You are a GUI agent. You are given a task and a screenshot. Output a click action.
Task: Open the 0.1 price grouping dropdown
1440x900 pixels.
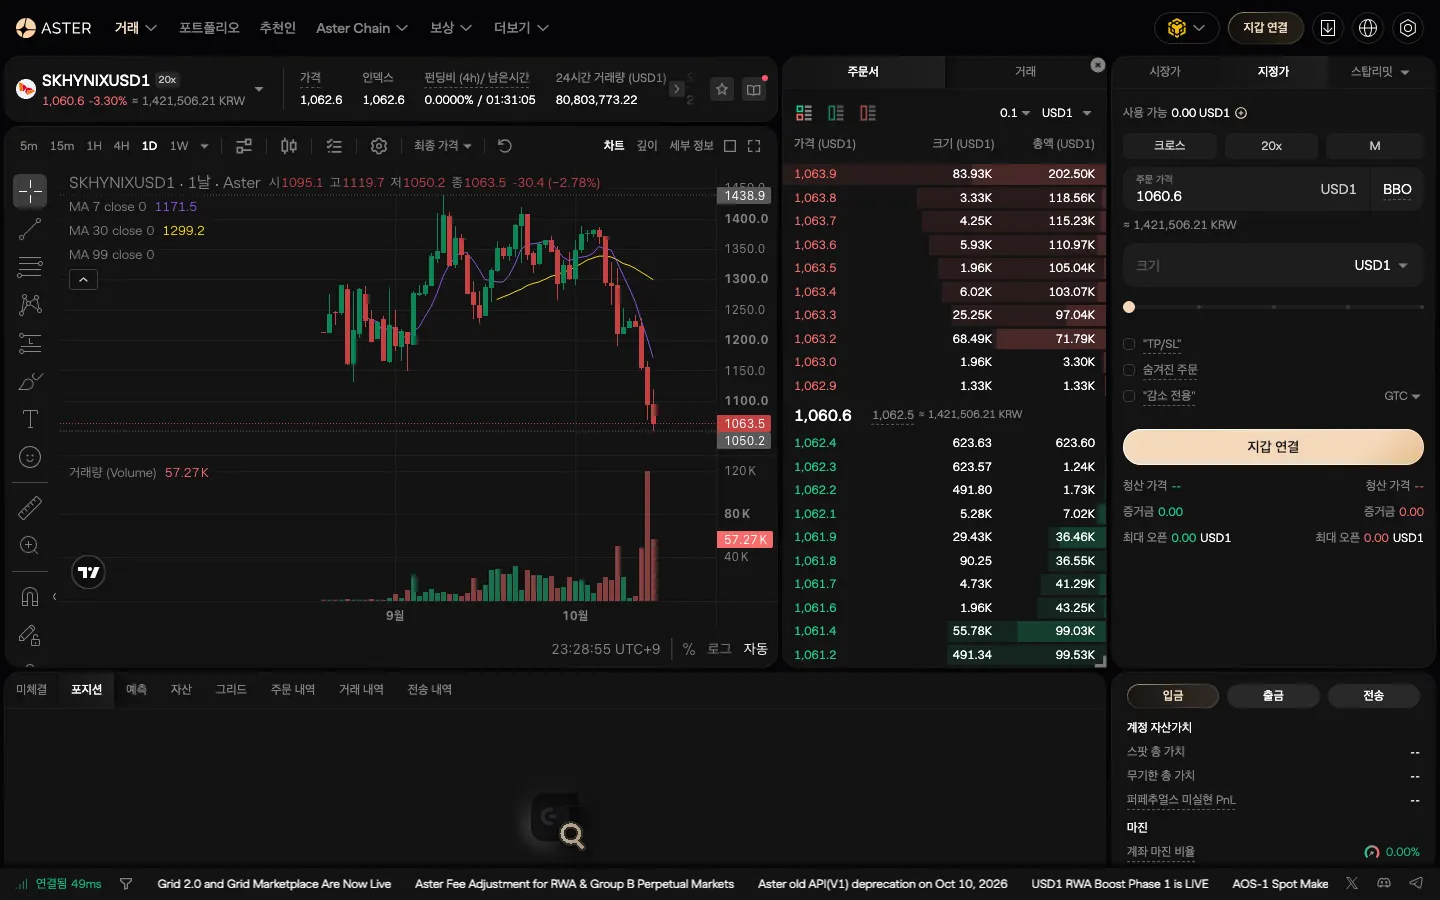pos(1015,113)
